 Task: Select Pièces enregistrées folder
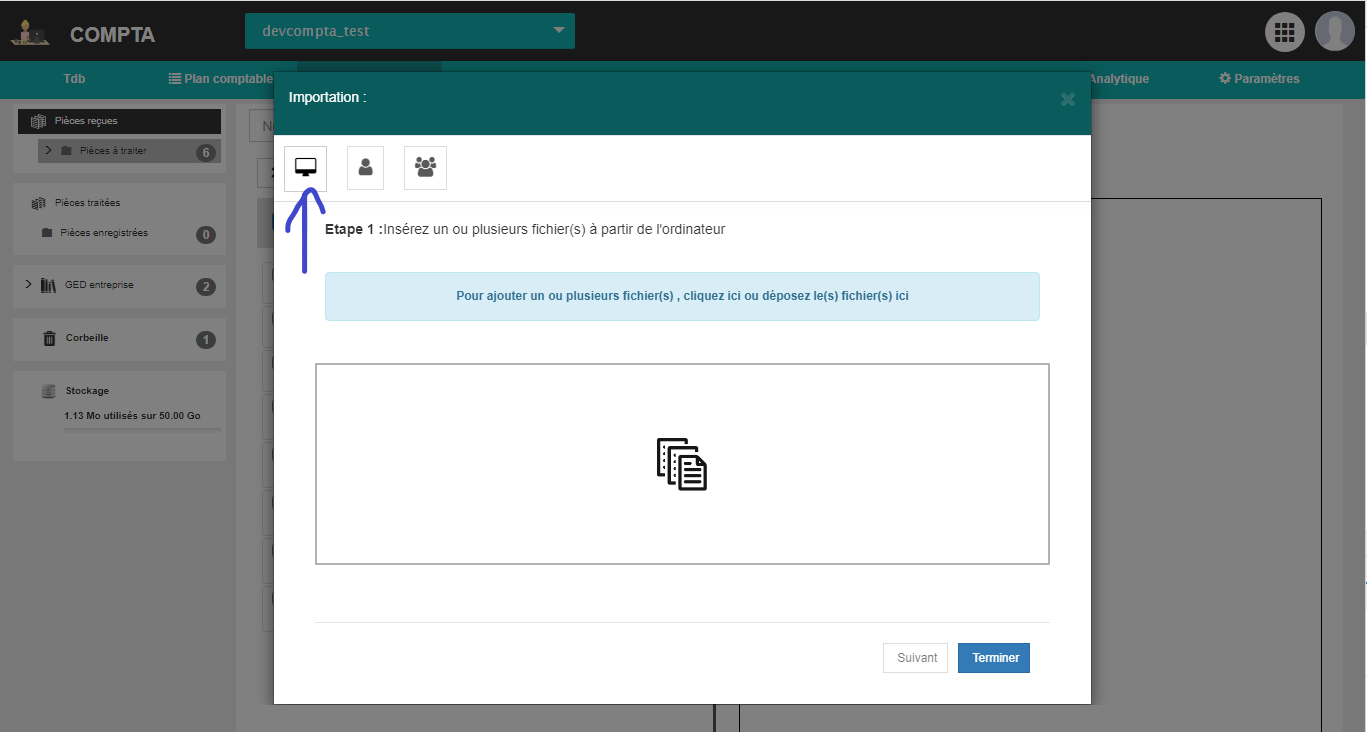103,233
